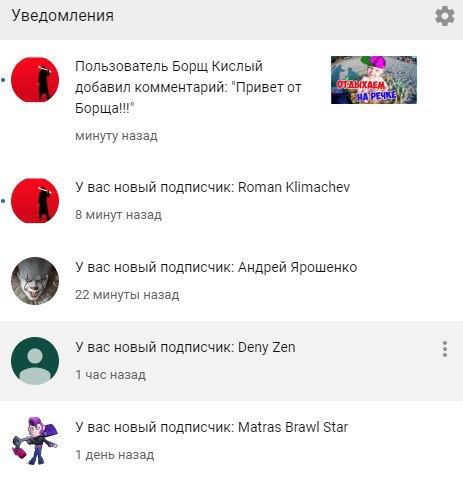
Task: Click default green profile avatar for Deny Zen
Action: click(x=35, y=361)
